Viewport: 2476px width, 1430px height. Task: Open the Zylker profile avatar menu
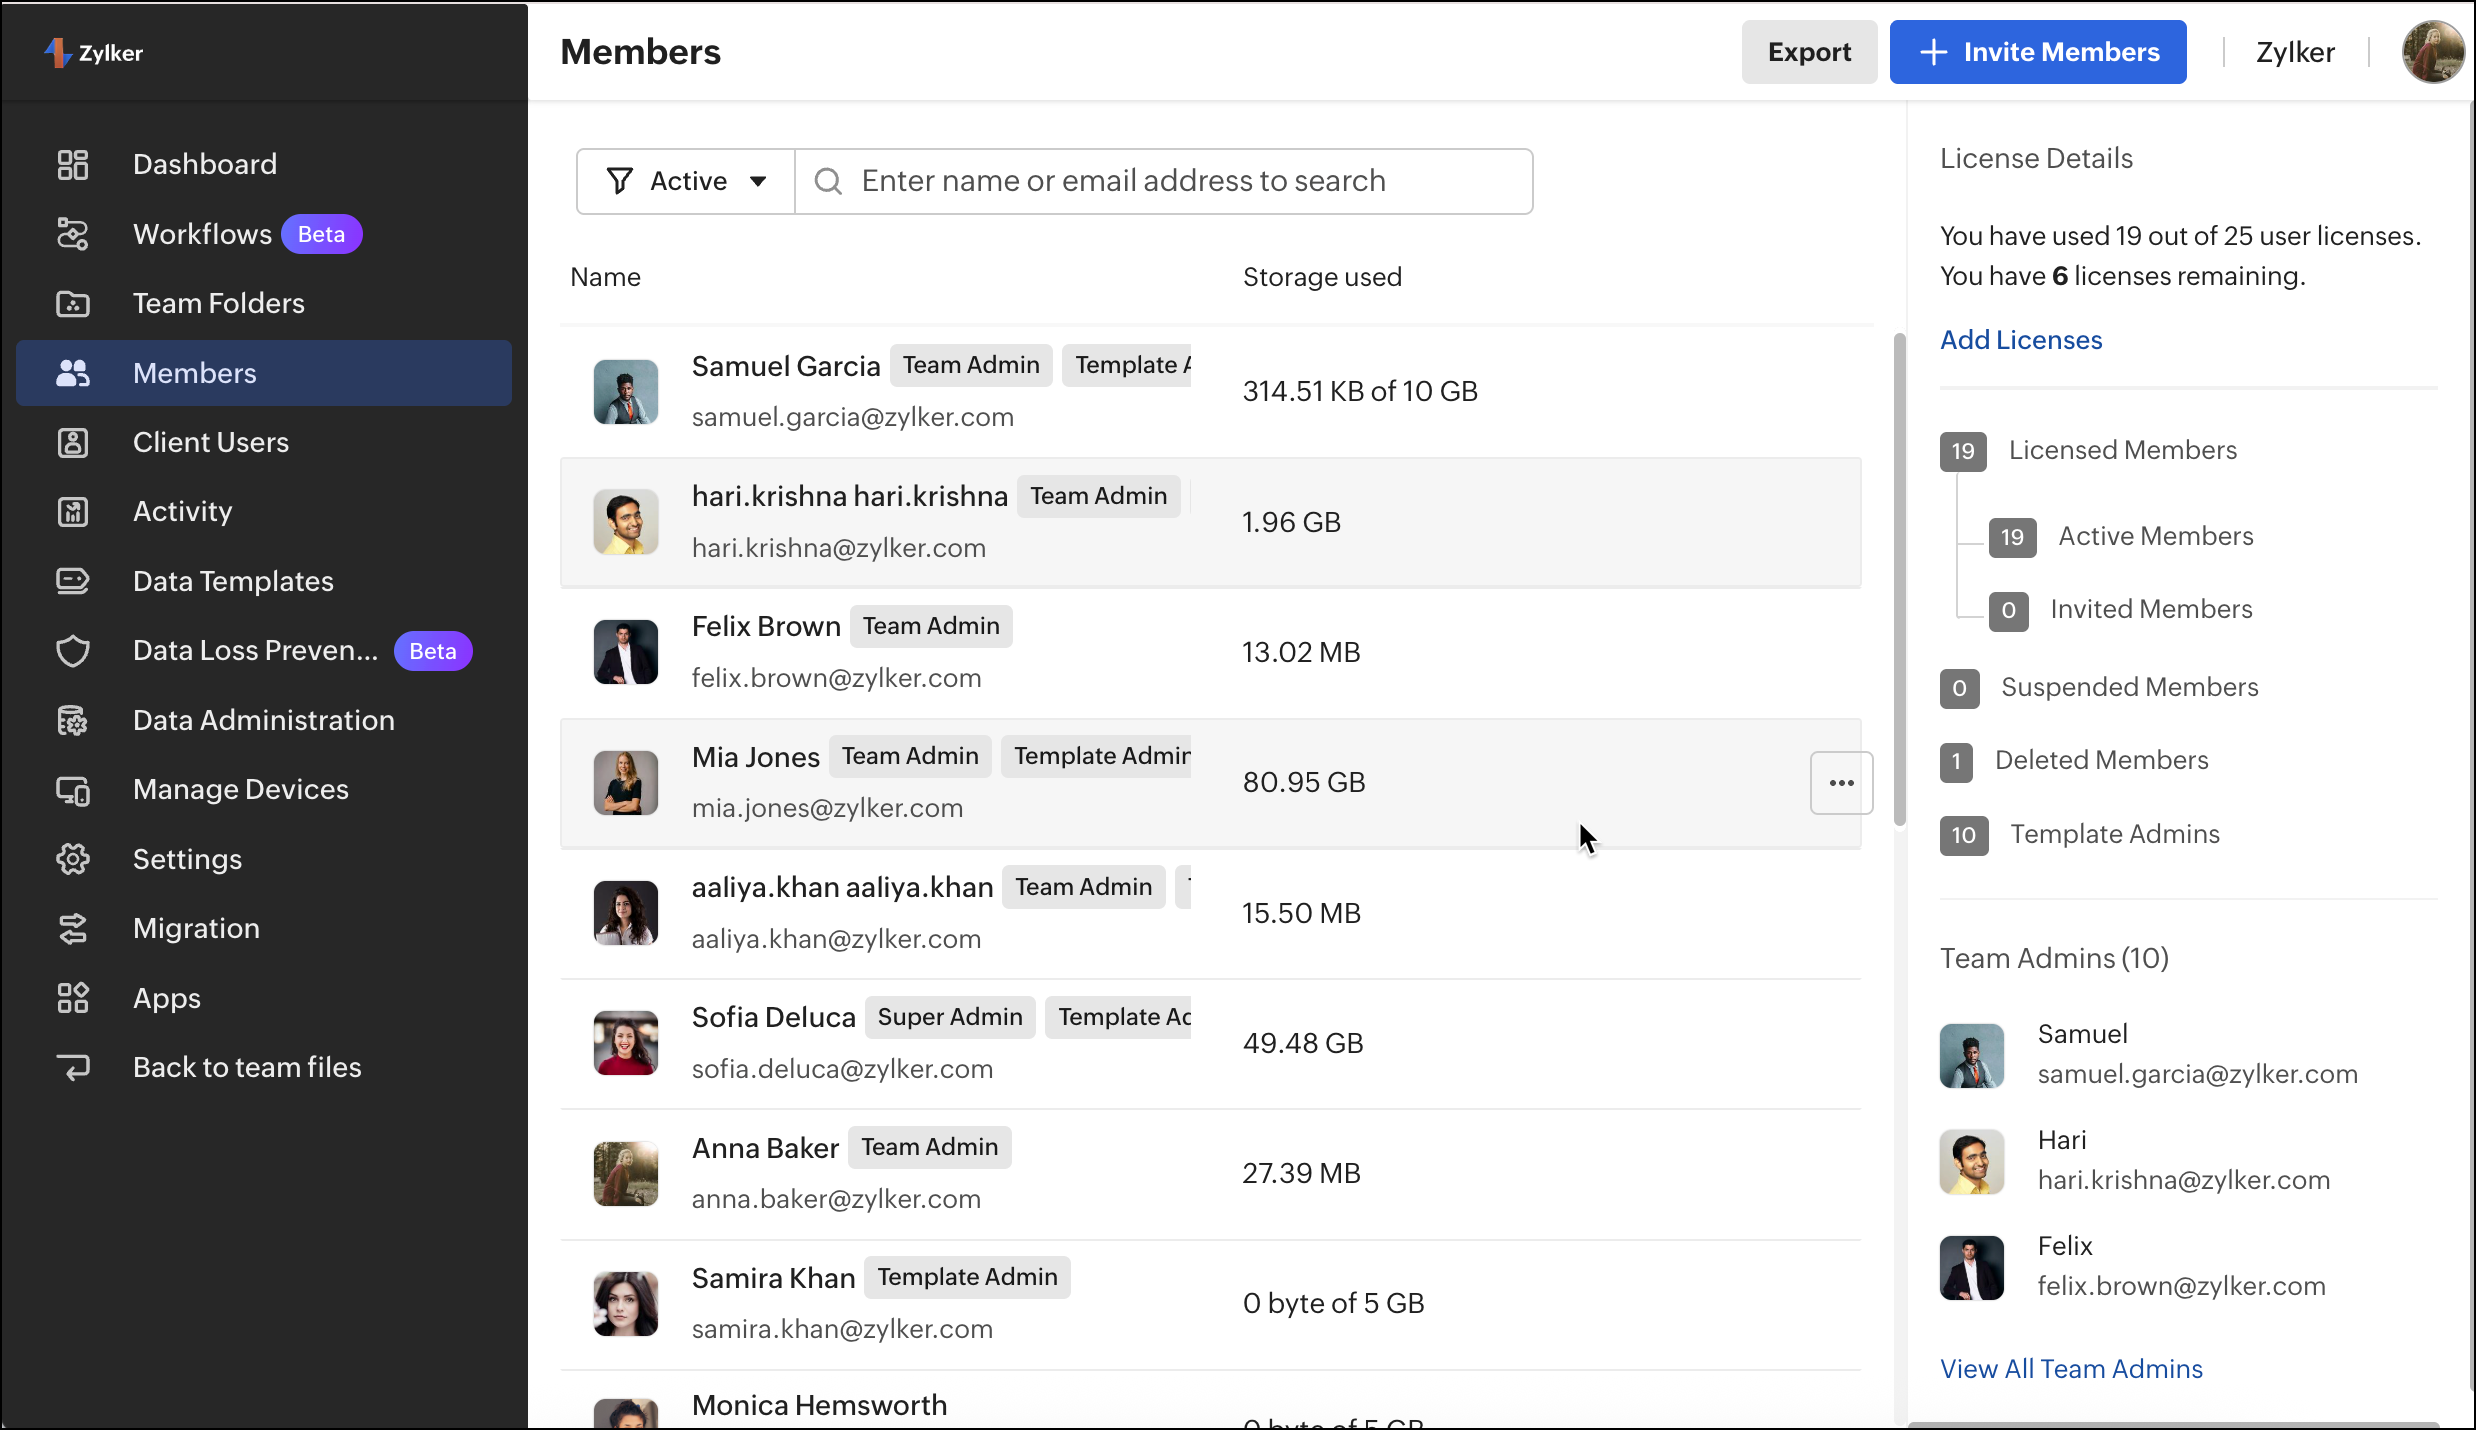(2432, 52)
